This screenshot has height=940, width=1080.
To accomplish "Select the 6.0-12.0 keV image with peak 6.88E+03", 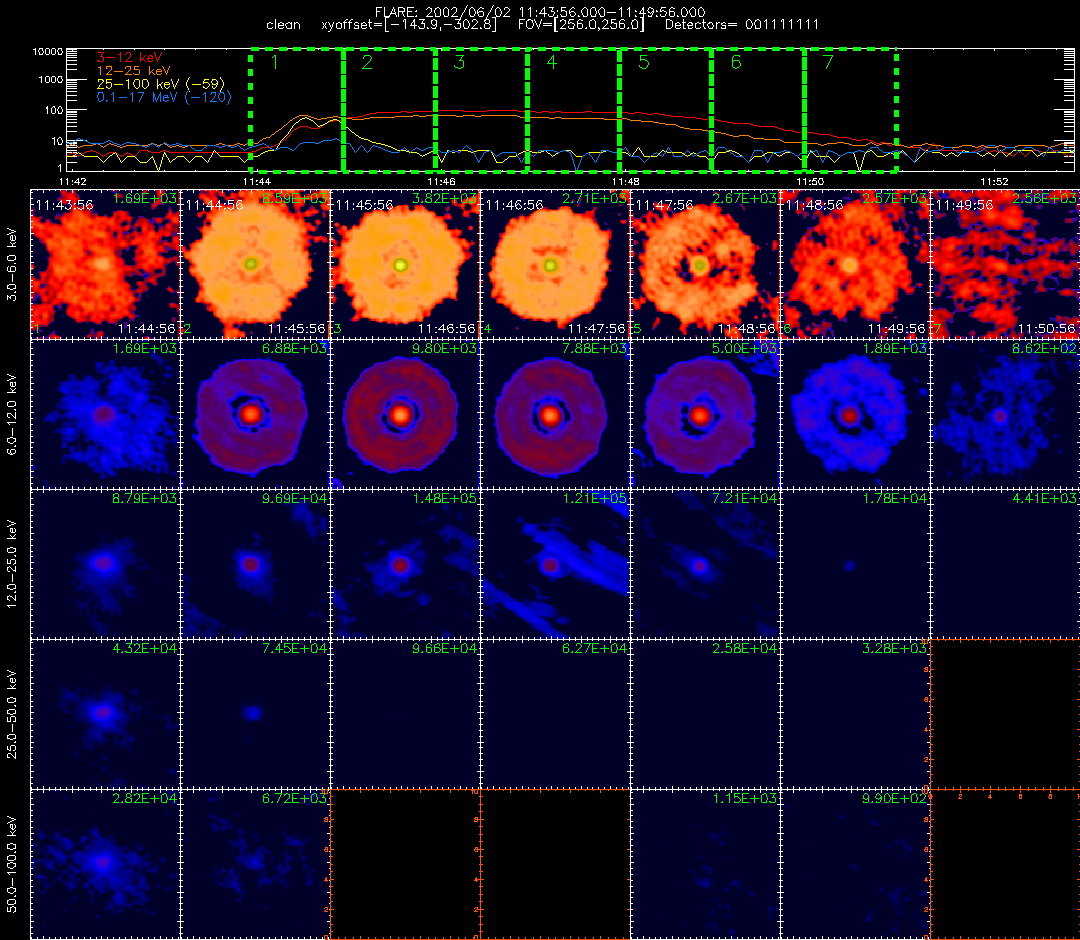I will click(256, 415).
